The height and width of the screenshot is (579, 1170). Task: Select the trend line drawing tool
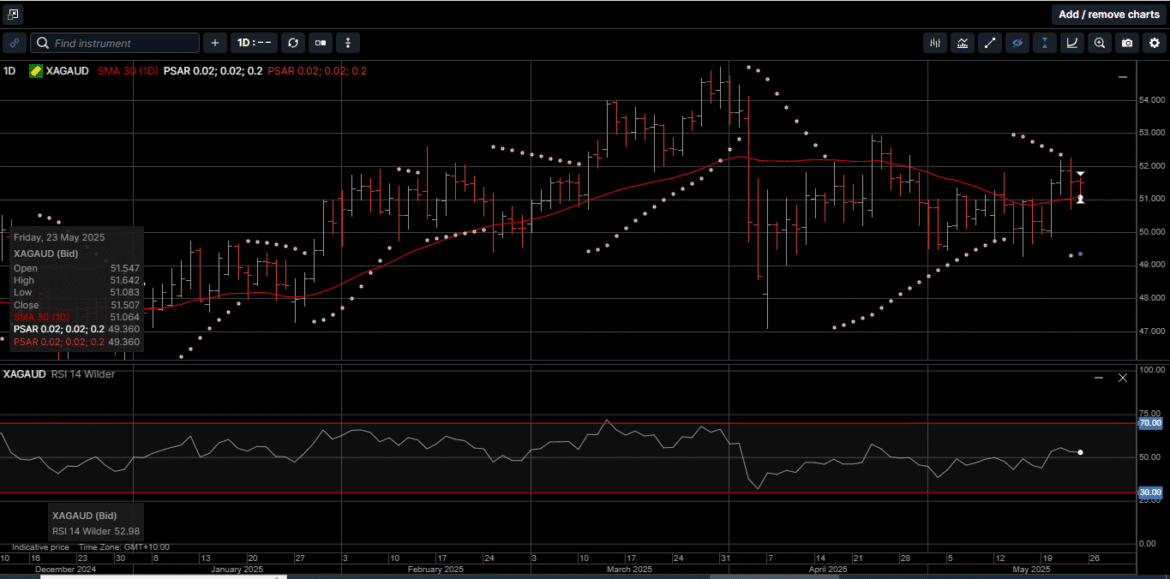coord(990,43)
